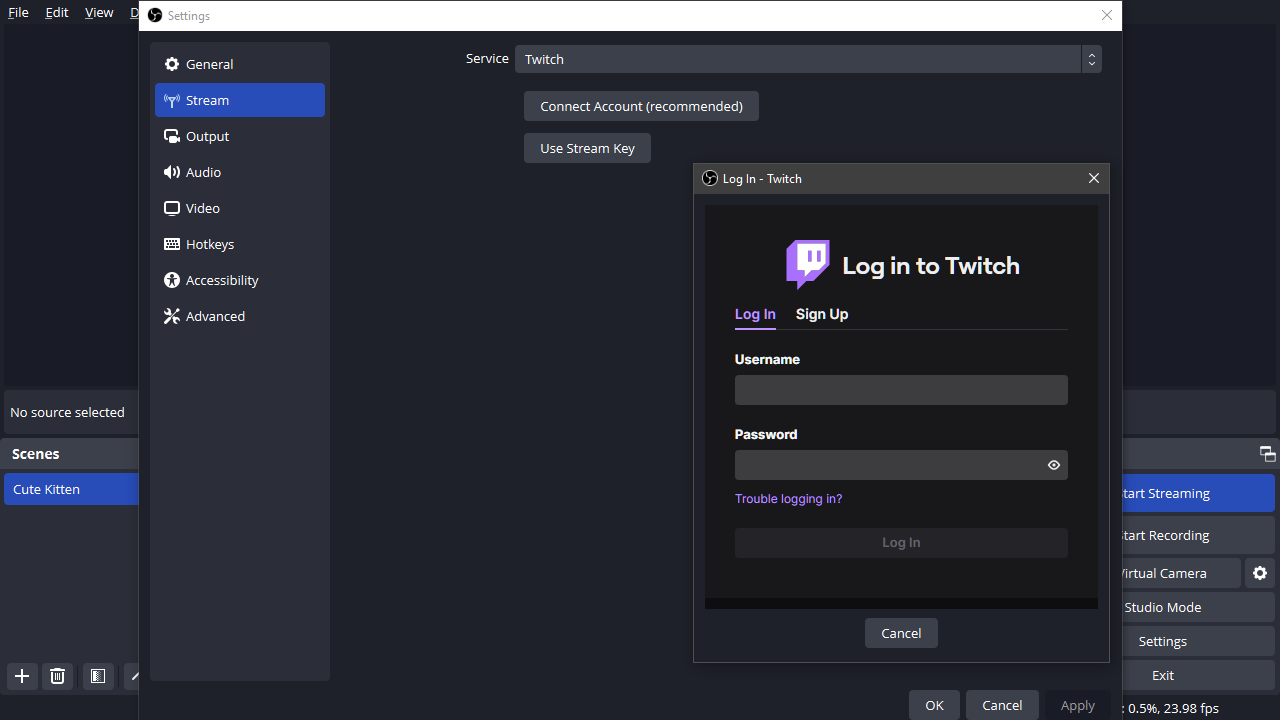Select the Cute Kitten scene

coord(46,489)
